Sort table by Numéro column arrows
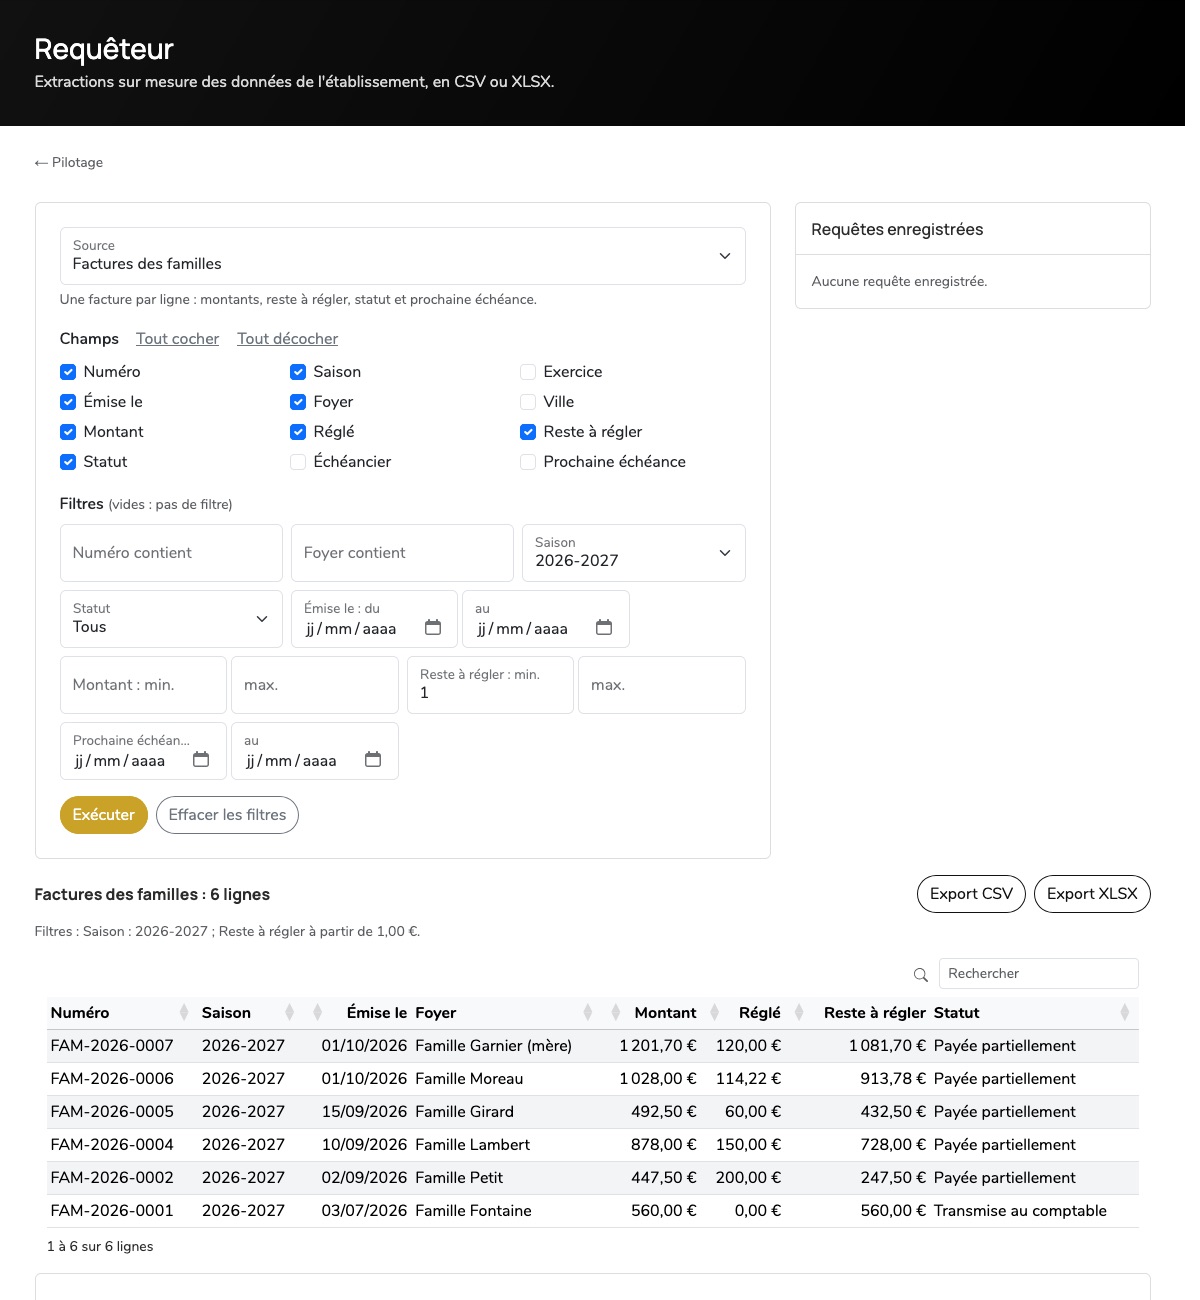The width and height of the screenshot is (1200, 1300). coord(184,1012)
